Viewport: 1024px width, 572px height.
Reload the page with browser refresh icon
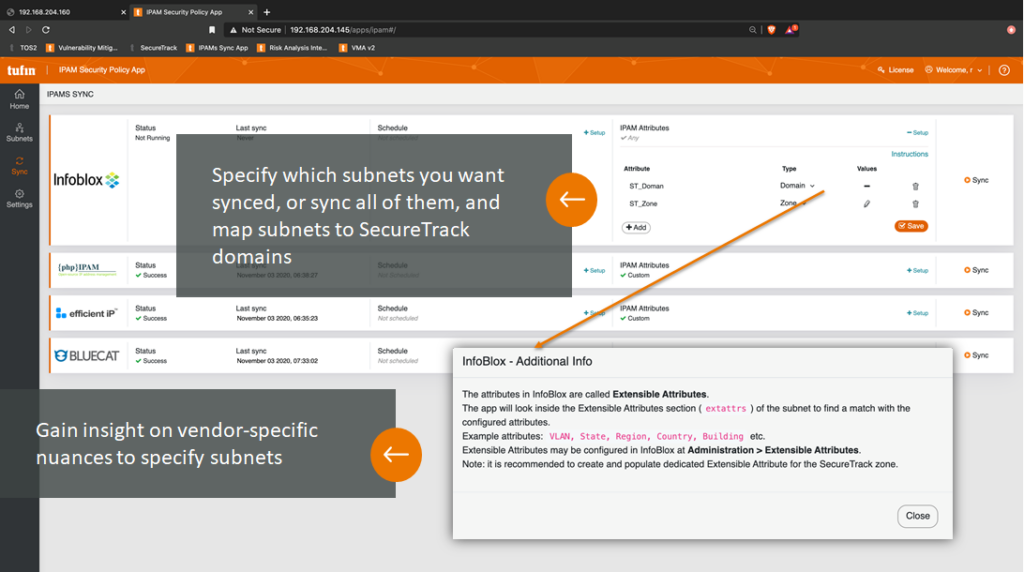(46, 30)
